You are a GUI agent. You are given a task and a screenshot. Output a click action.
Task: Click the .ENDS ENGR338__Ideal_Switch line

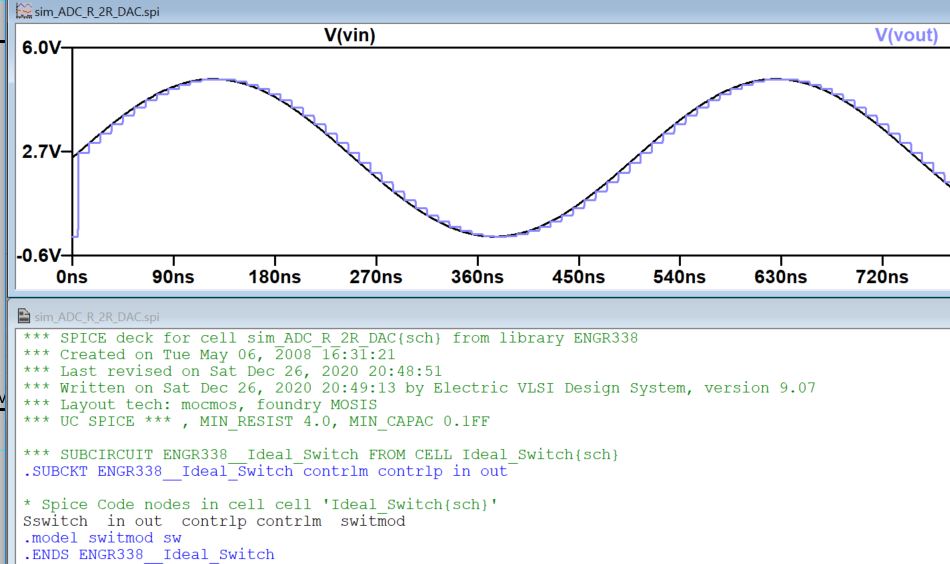pyautogui.click(x=148, y=554)
